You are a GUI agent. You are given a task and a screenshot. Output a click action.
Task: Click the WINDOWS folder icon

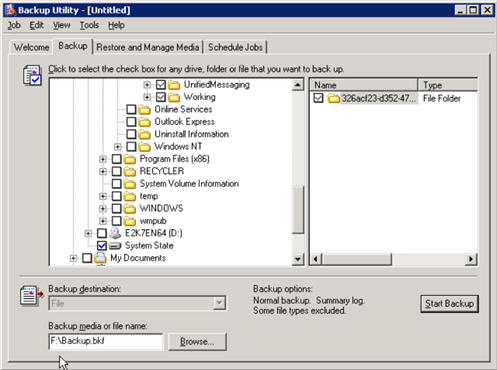click(x=130, y=209)
